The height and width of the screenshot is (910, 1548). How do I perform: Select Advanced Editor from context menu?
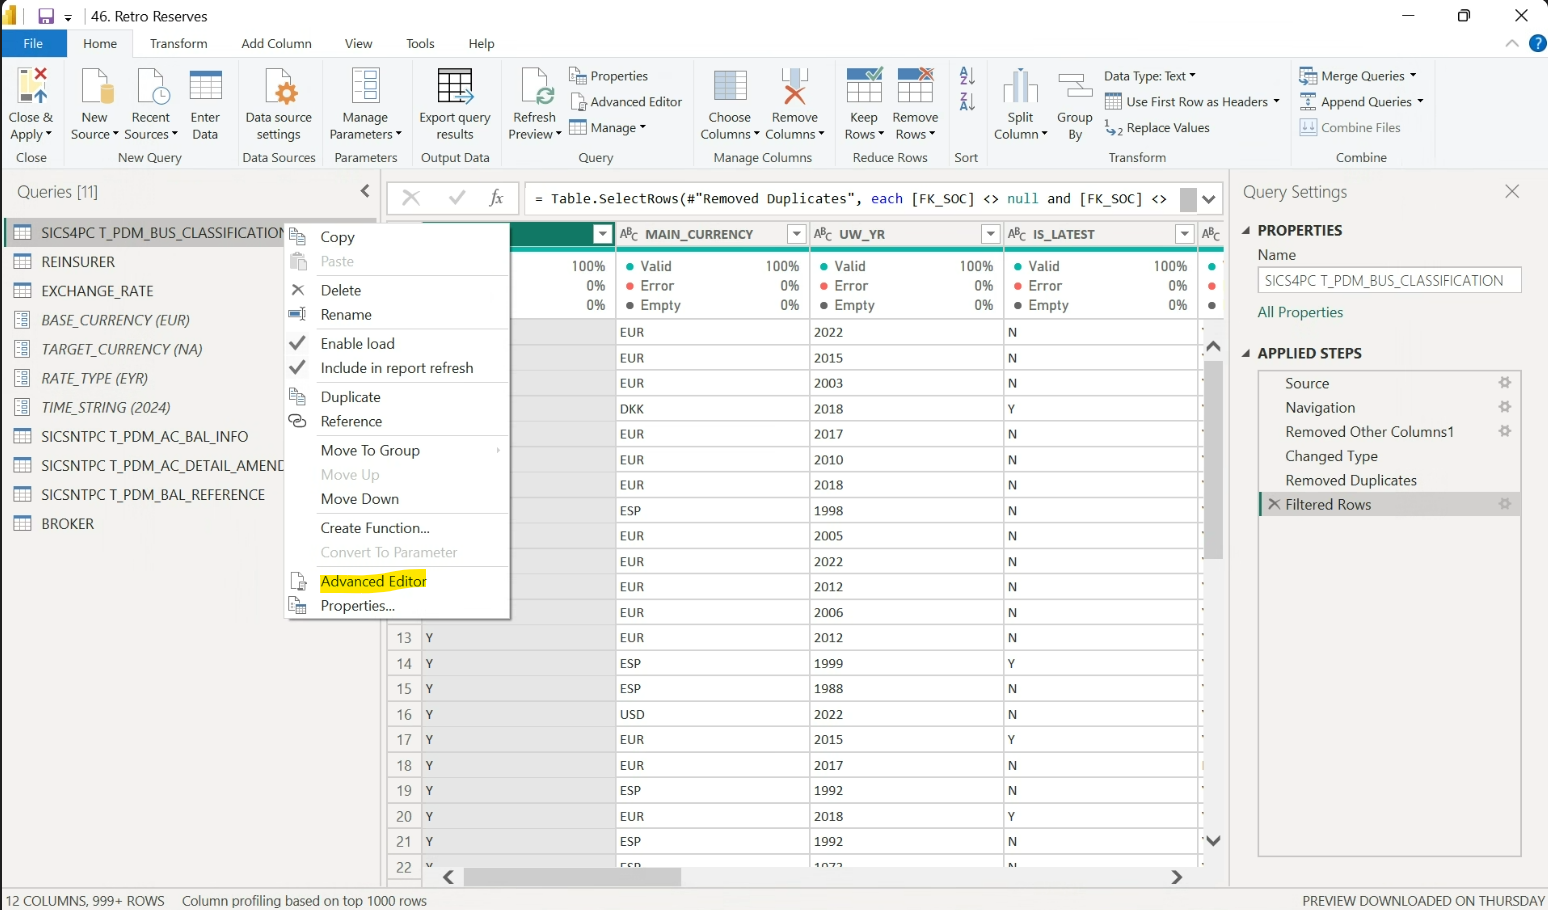[373, 581]
